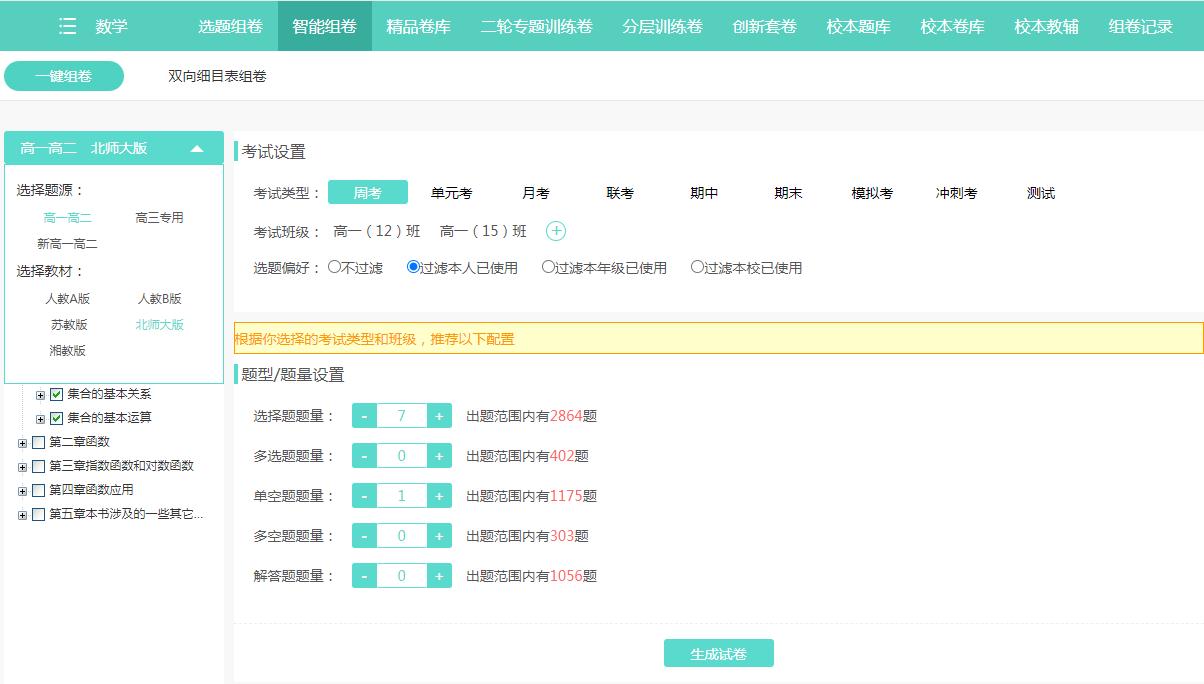Increase 解答题题量 using the plus icon

(438, 575)
